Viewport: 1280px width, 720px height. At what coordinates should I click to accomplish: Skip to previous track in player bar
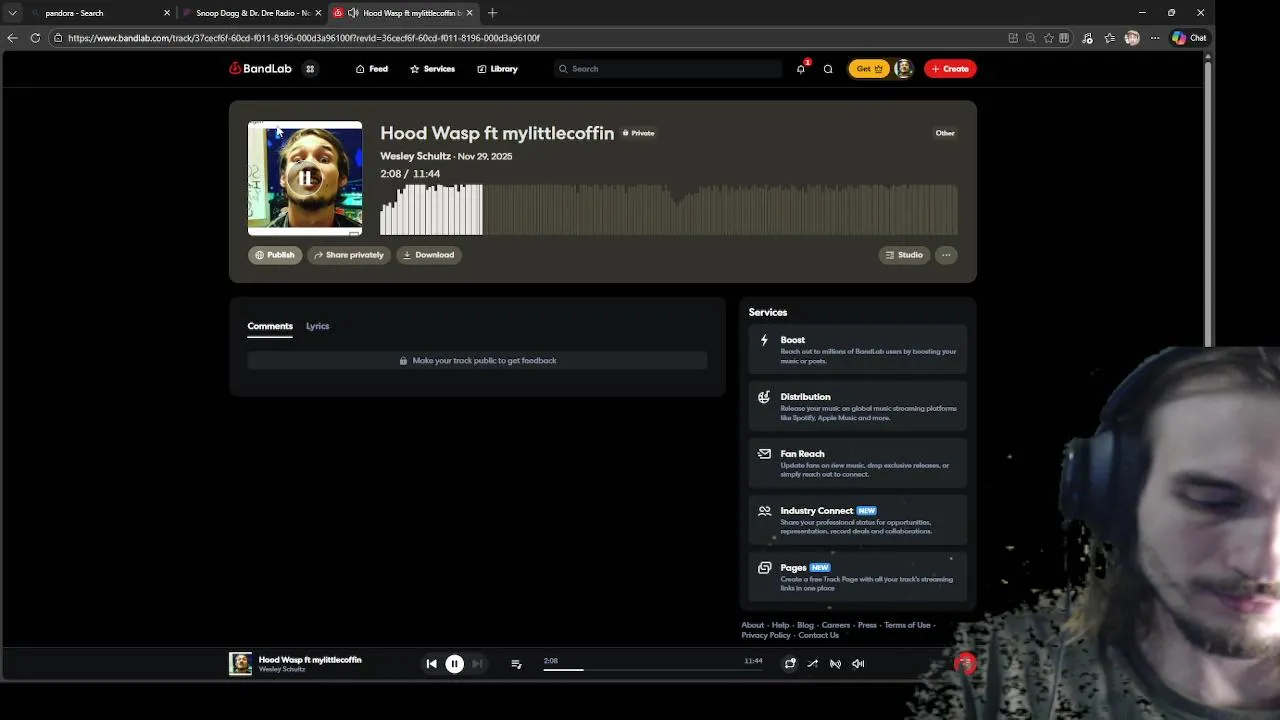point(431,663)
